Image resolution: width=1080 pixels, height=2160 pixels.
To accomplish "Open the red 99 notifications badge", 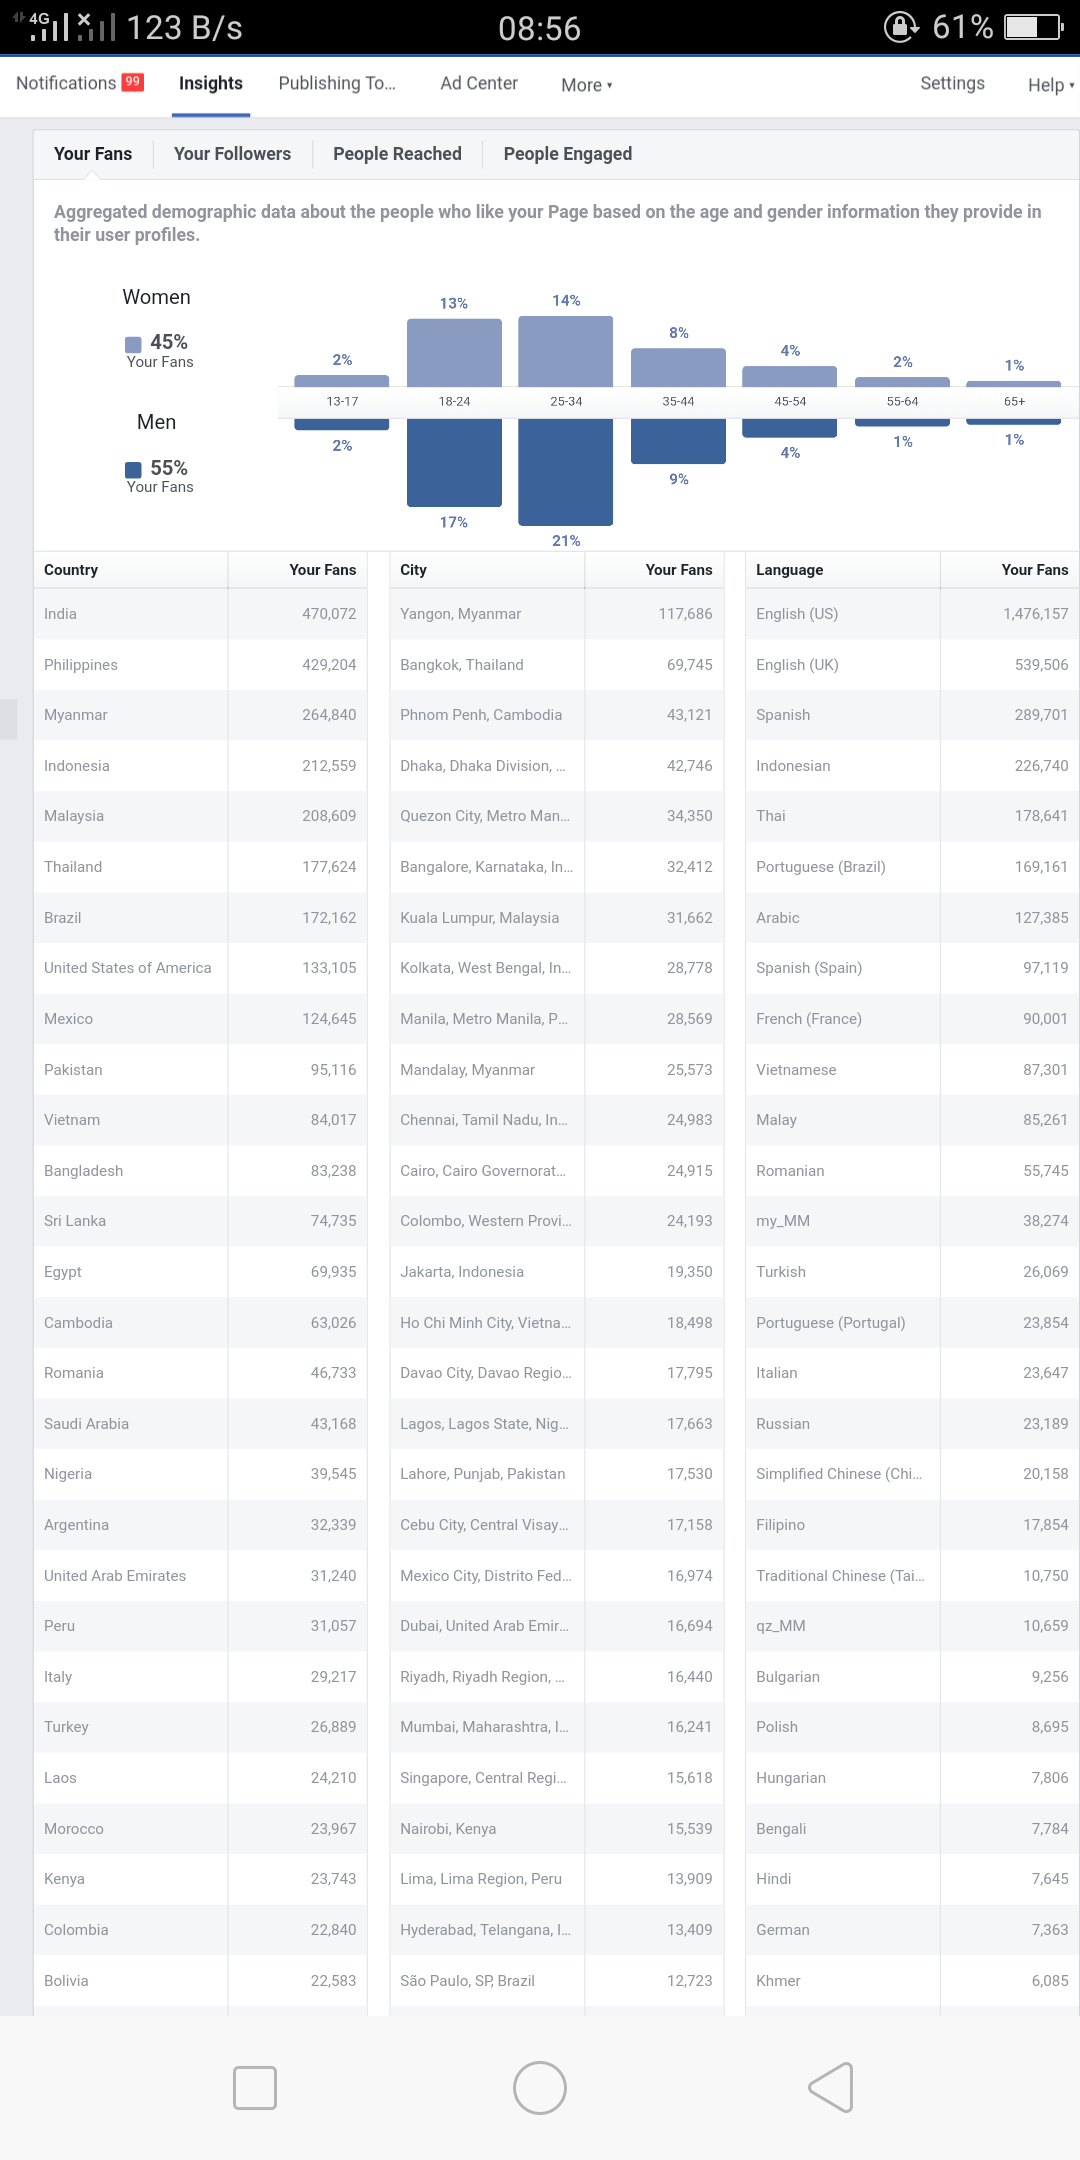I will click(133, 82).
